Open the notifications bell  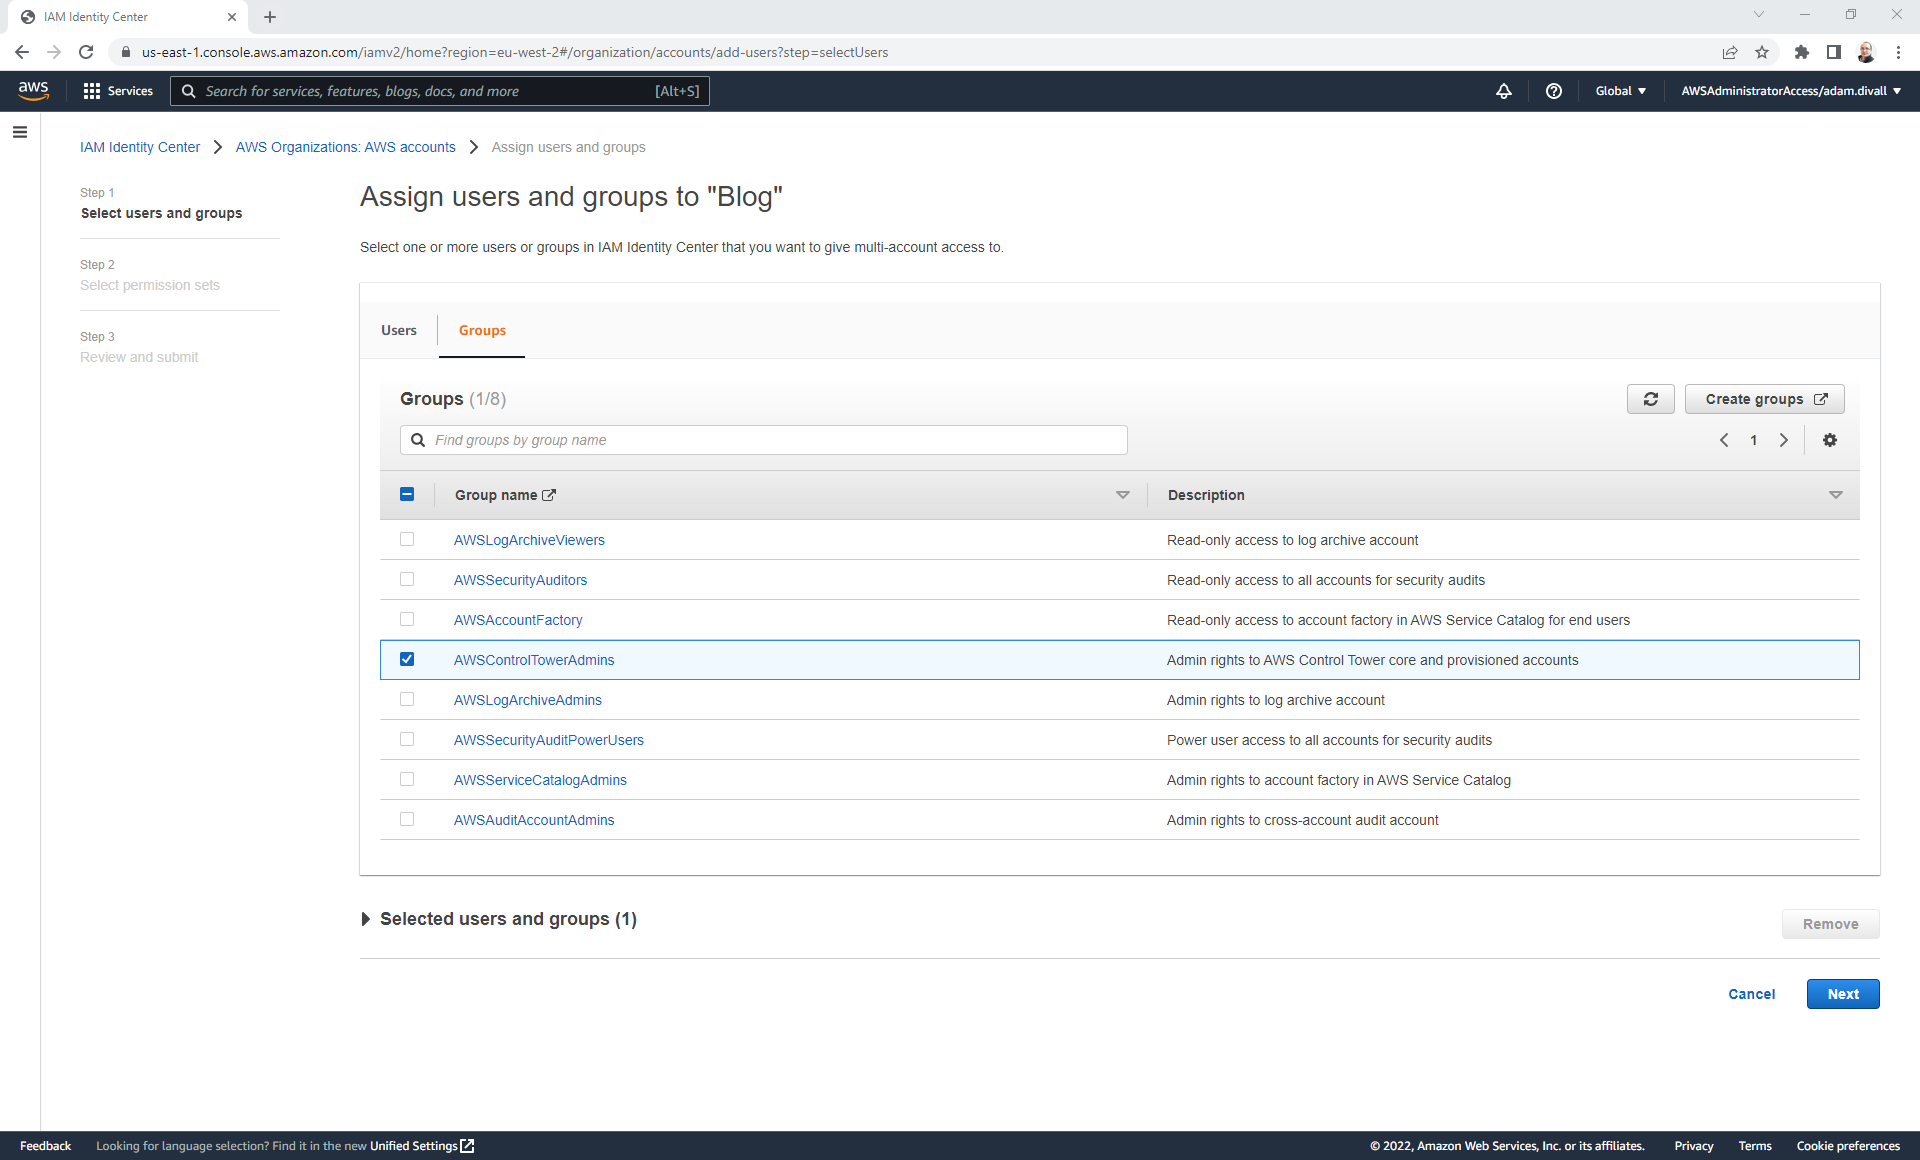click(x=1504, y=91)
